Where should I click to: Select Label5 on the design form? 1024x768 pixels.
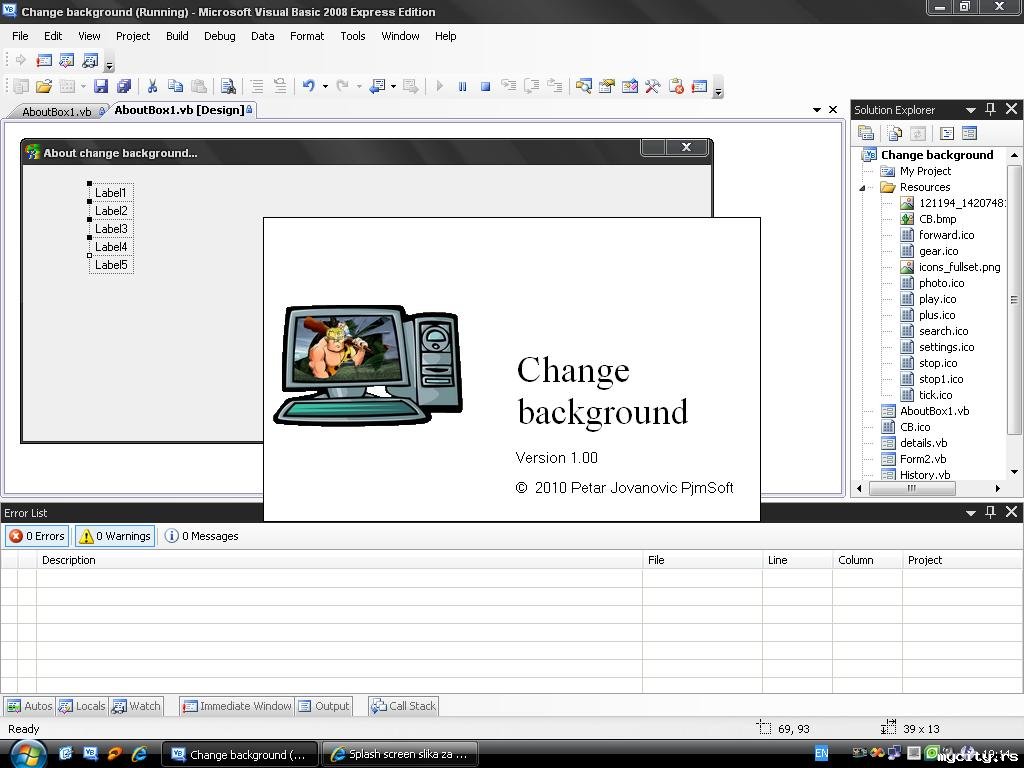click(112, 264)
